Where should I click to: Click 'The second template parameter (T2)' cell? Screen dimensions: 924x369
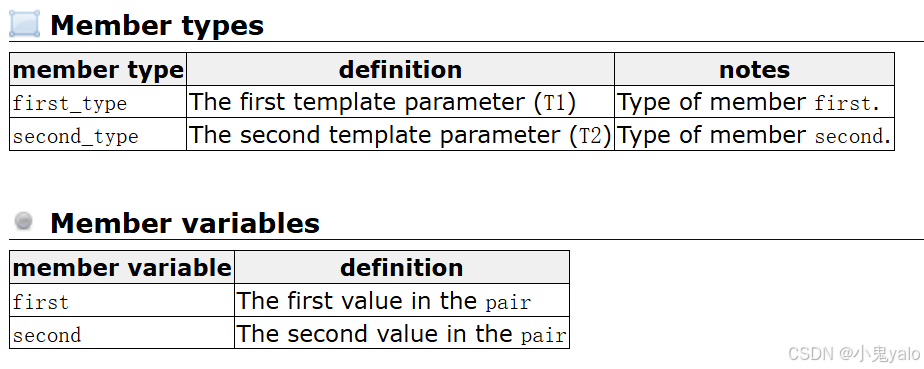(x=401, y=134)
